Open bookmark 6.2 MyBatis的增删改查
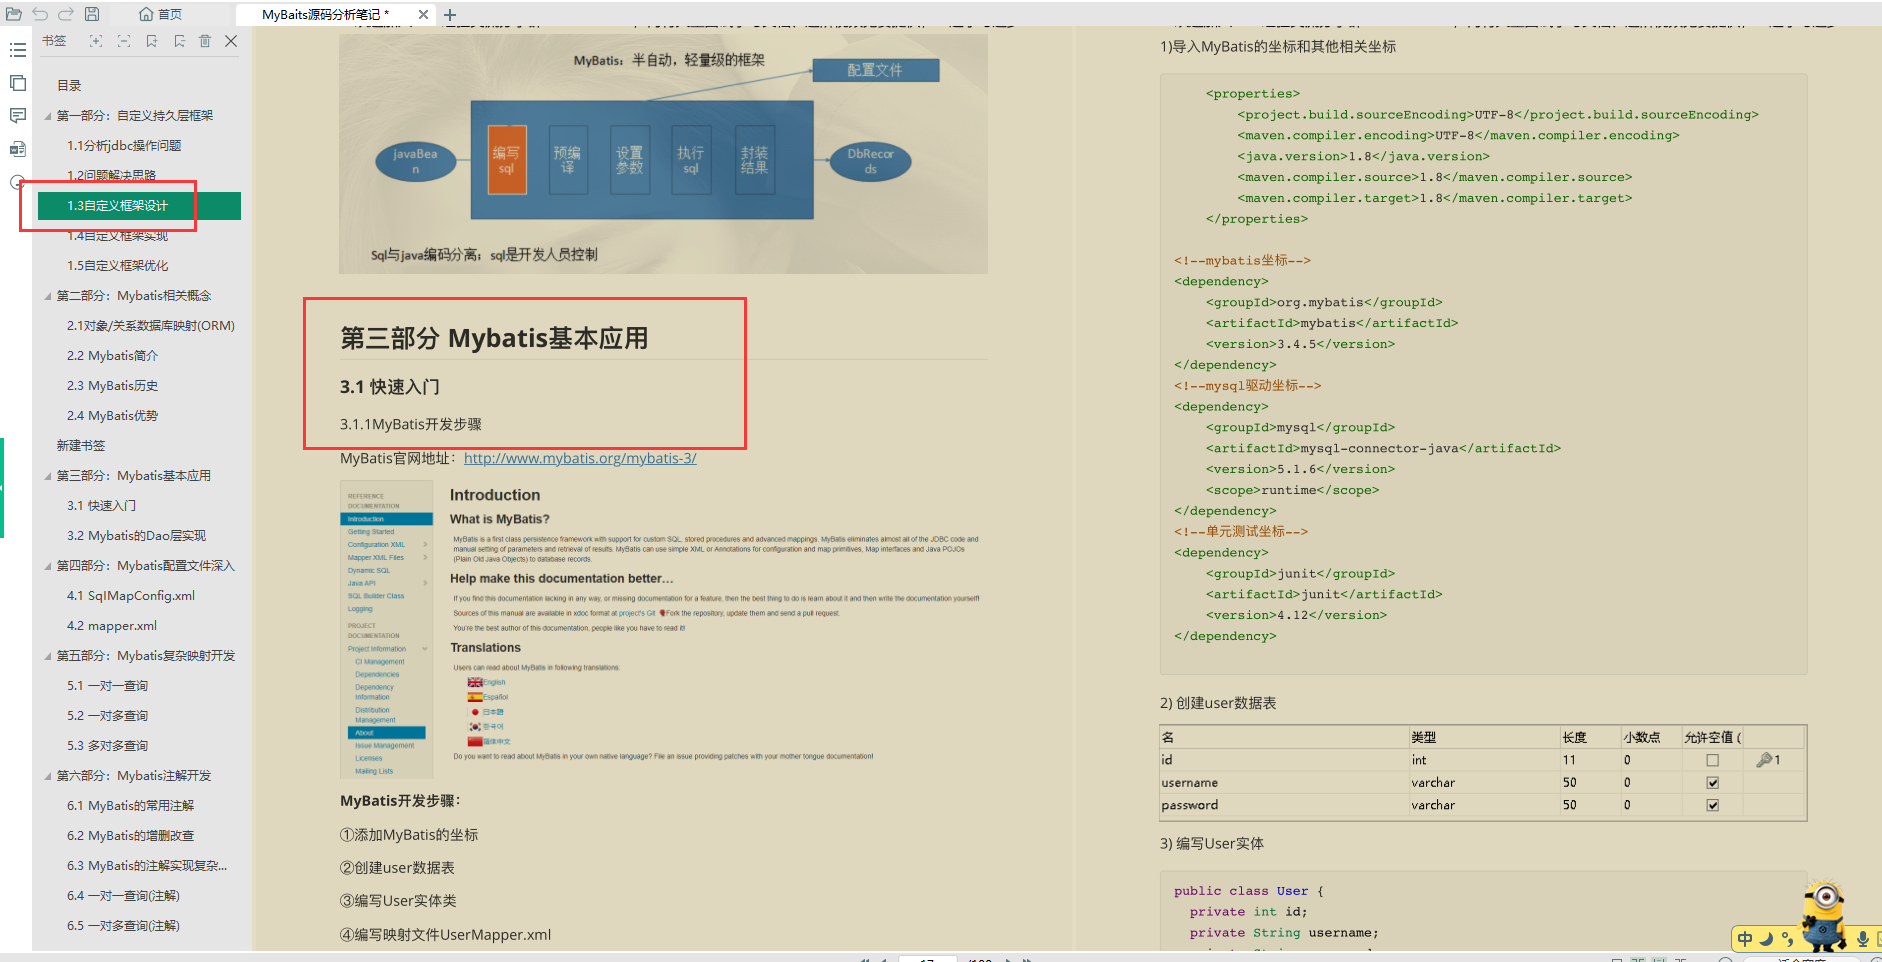This screenshot has height=962, width=1882. (130, 836)
